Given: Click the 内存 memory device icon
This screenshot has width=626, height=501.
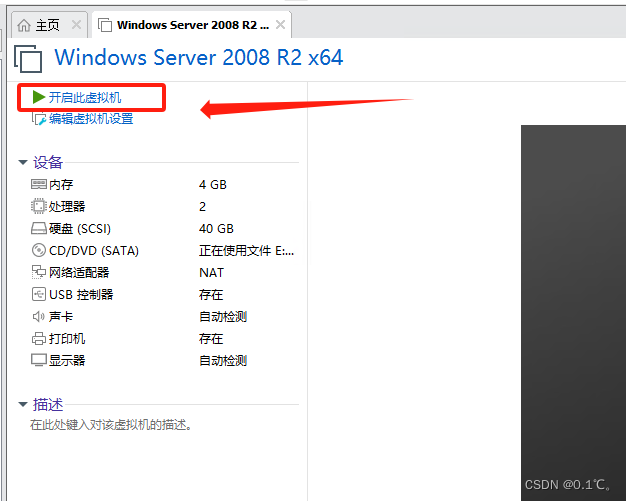Looking at the screenshot, I should [x=39, y=184].
